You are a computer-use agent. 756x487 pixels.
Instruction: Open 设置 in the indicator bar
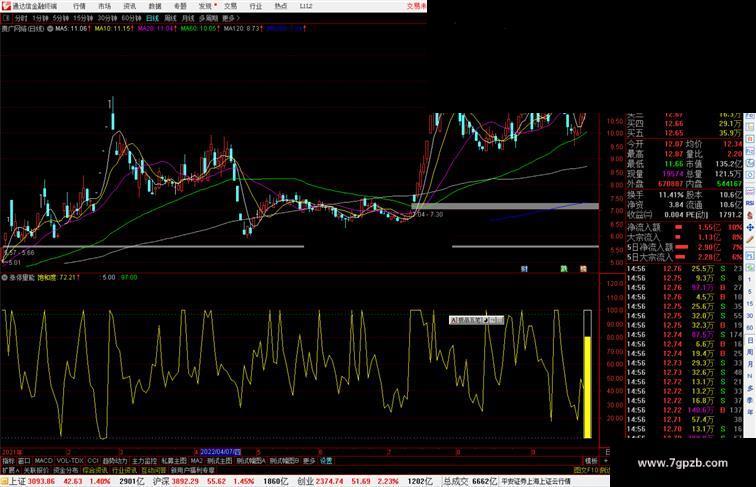326,461
